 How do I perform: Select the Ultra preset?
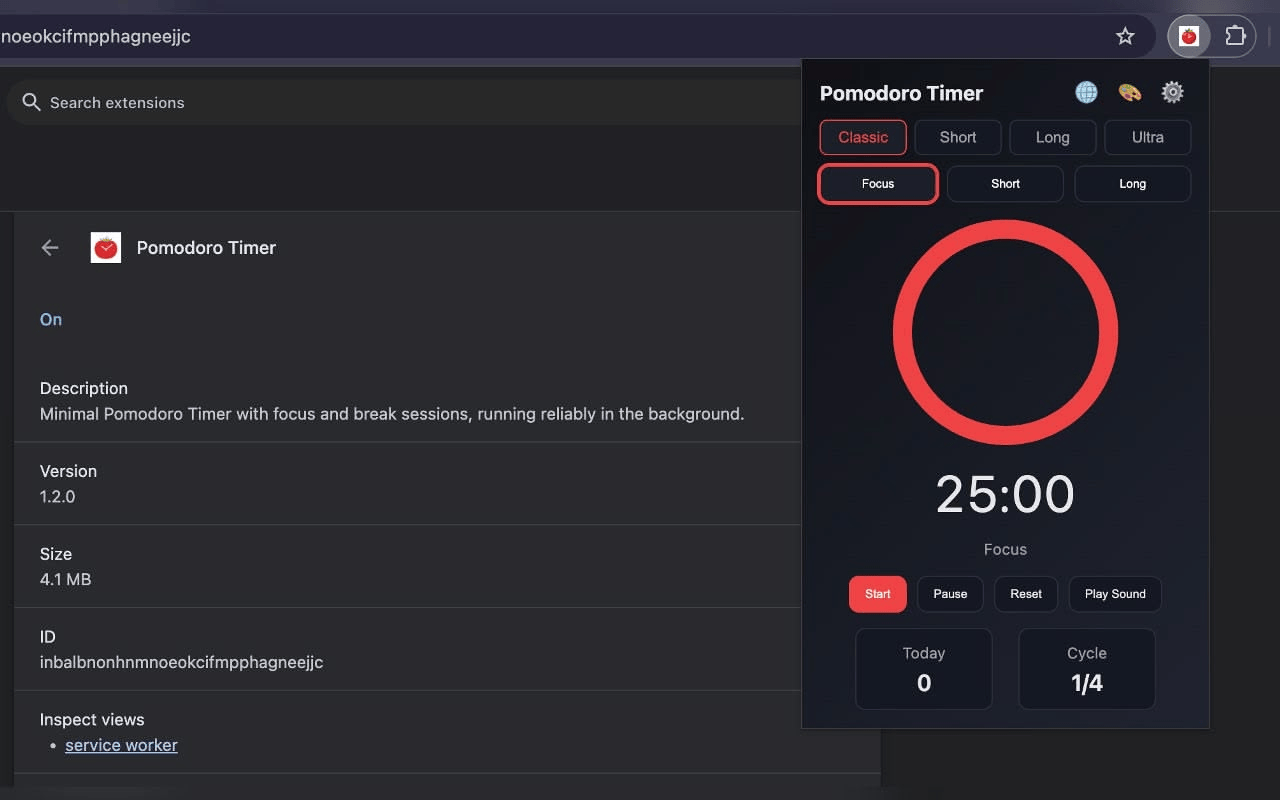pyautogui.click(x=1148, y=137)
